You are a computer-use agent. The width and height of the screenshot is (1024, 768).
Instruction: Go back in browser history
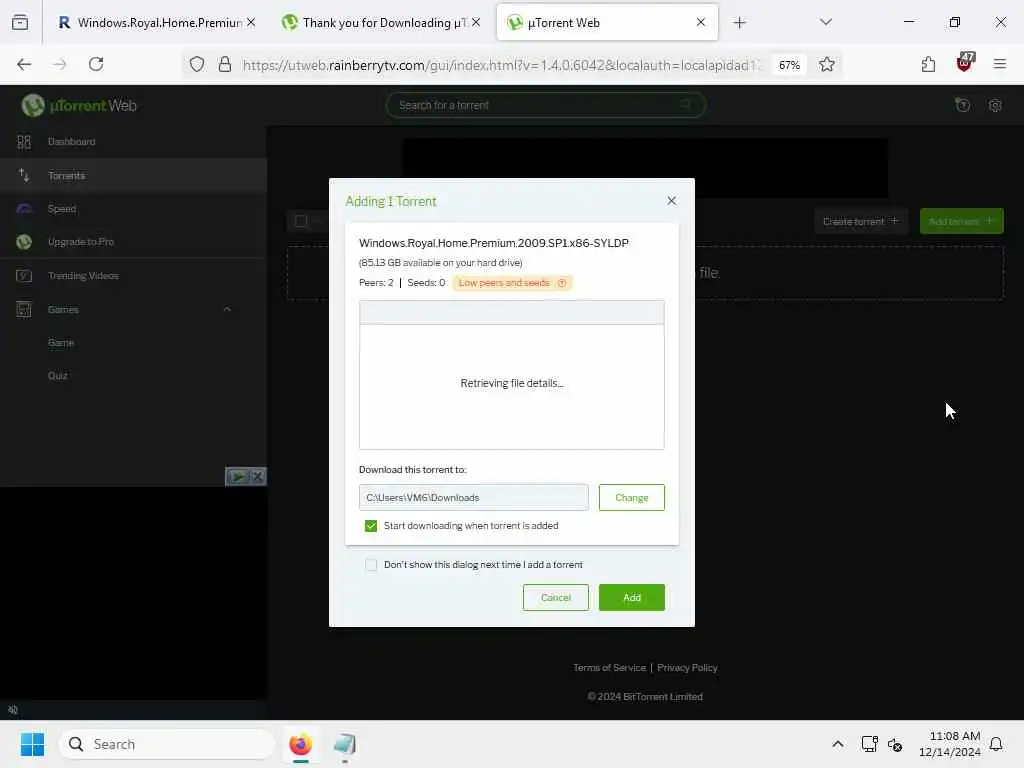pyautogui.click(x=24, y=64)
